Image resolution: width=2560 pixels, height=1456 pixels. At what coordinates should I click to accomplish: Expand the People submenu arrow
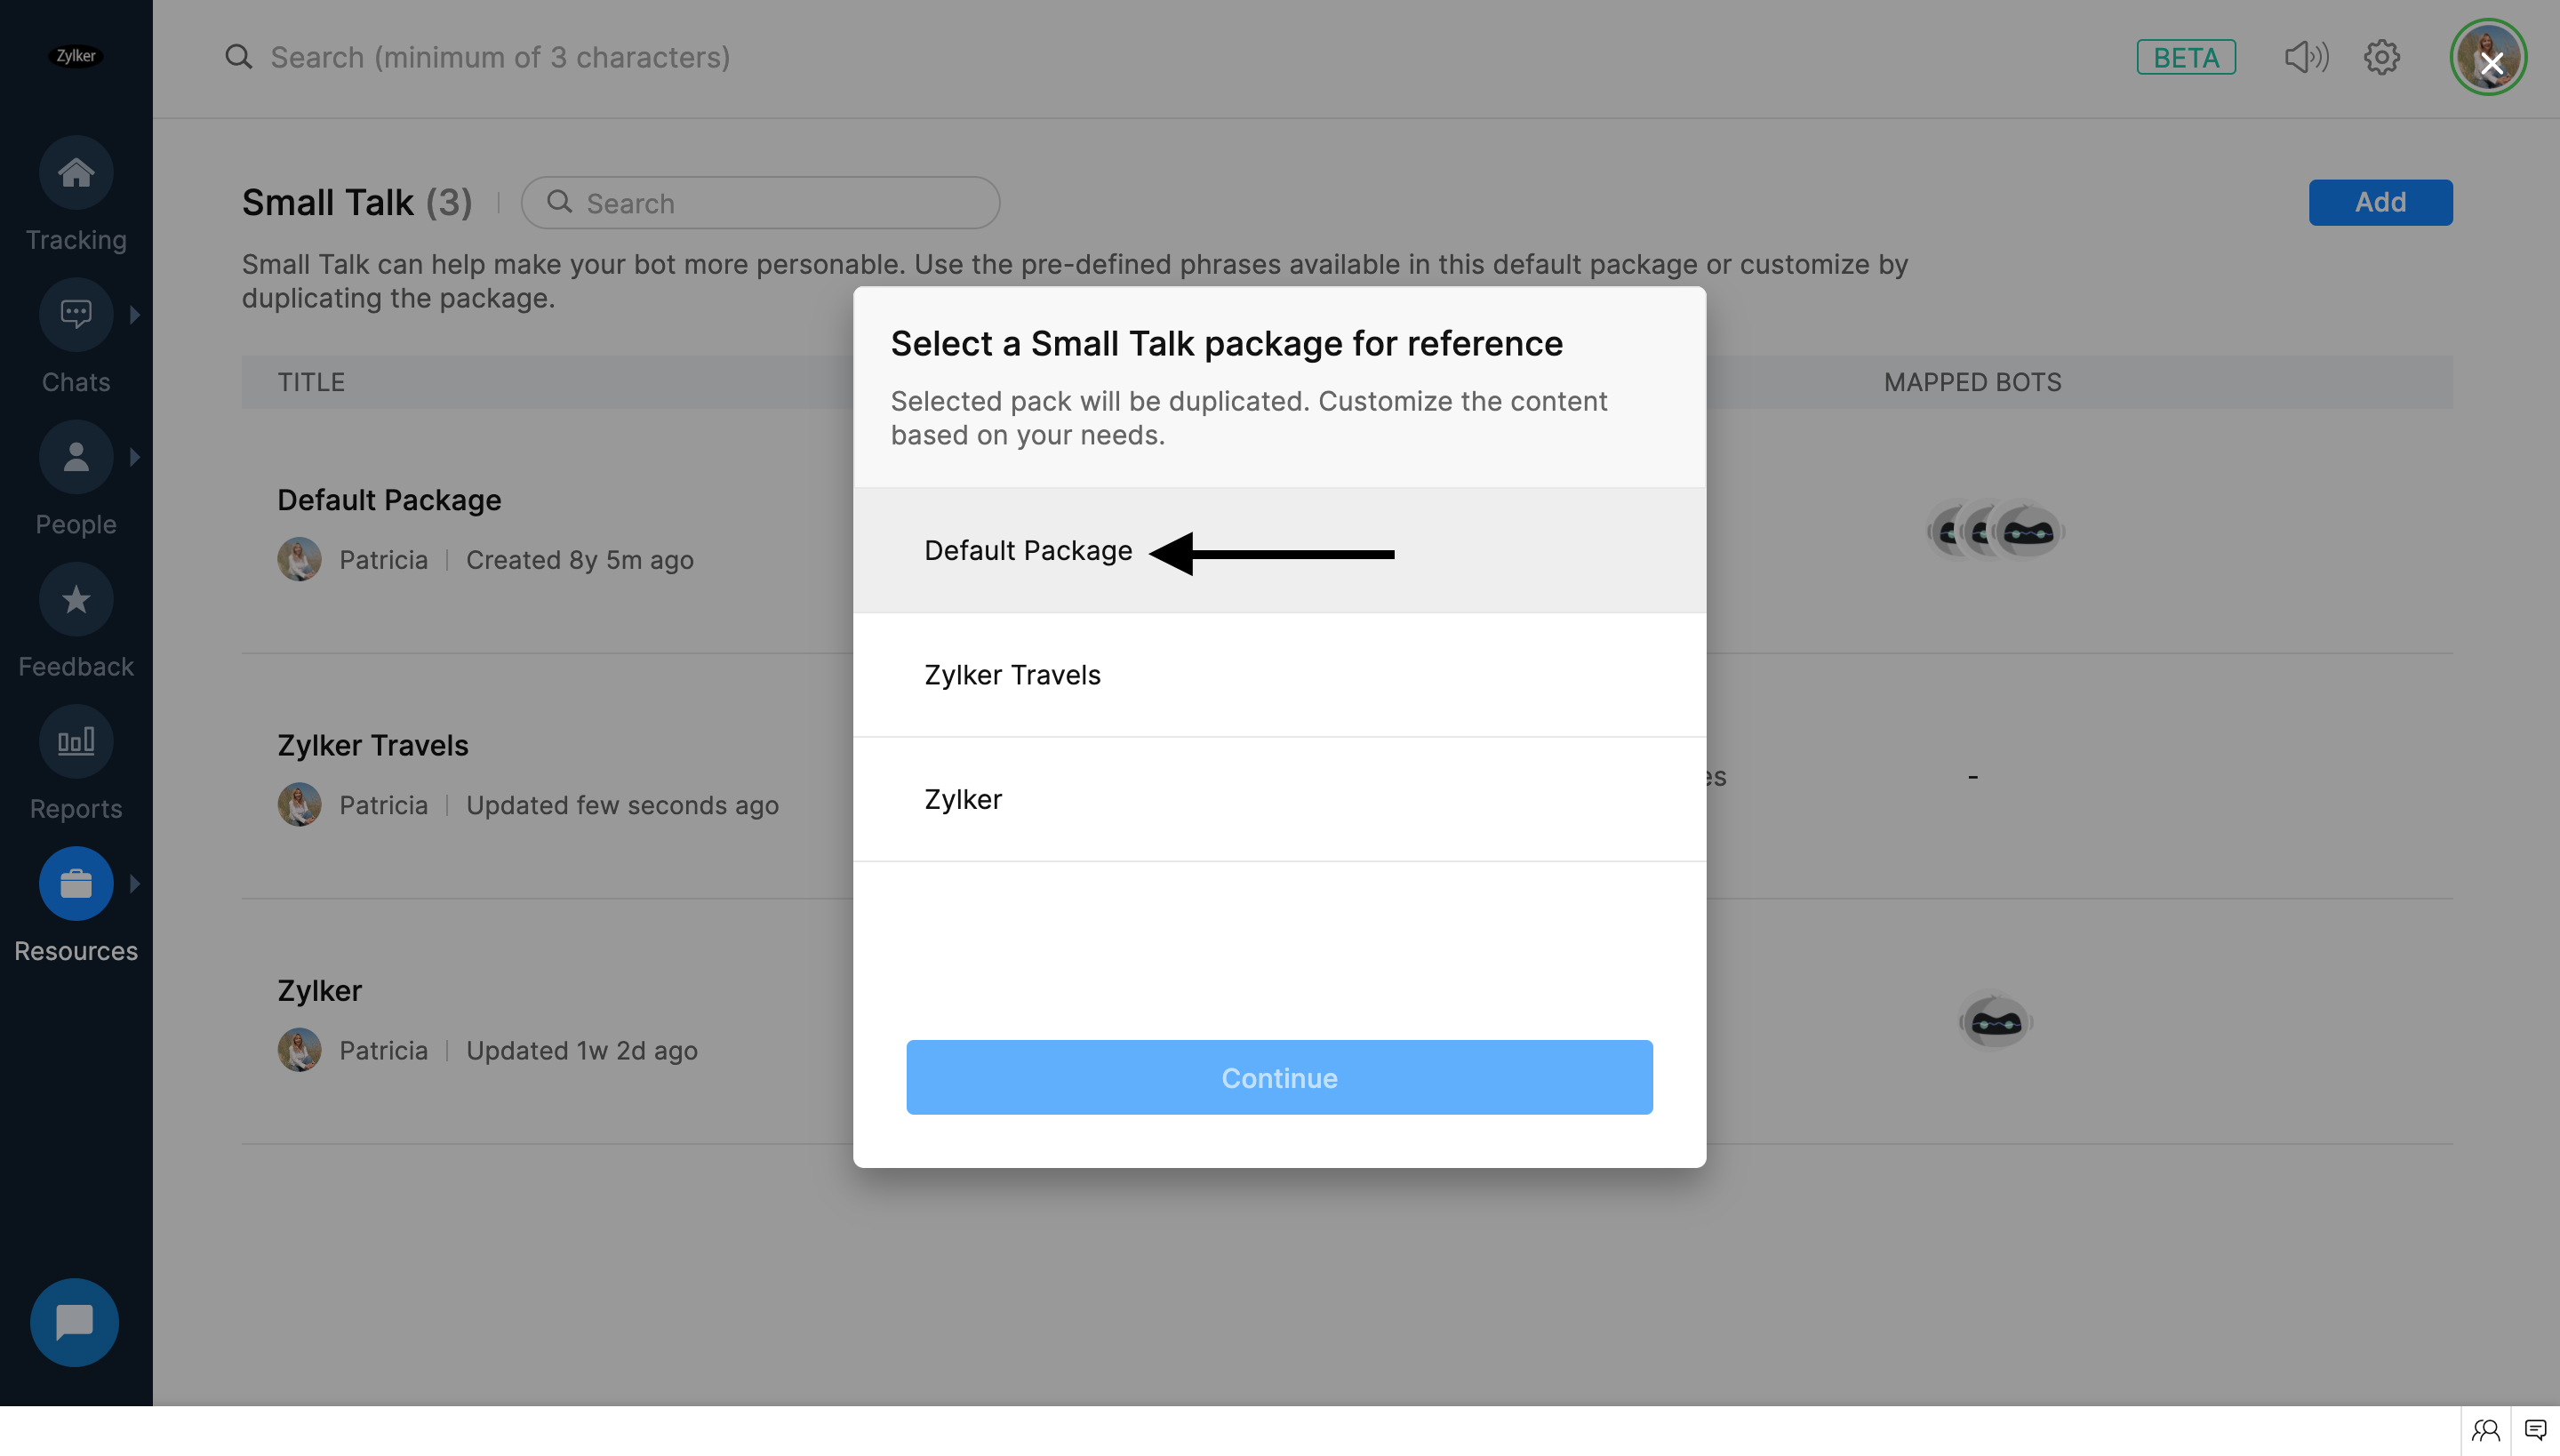135,457
